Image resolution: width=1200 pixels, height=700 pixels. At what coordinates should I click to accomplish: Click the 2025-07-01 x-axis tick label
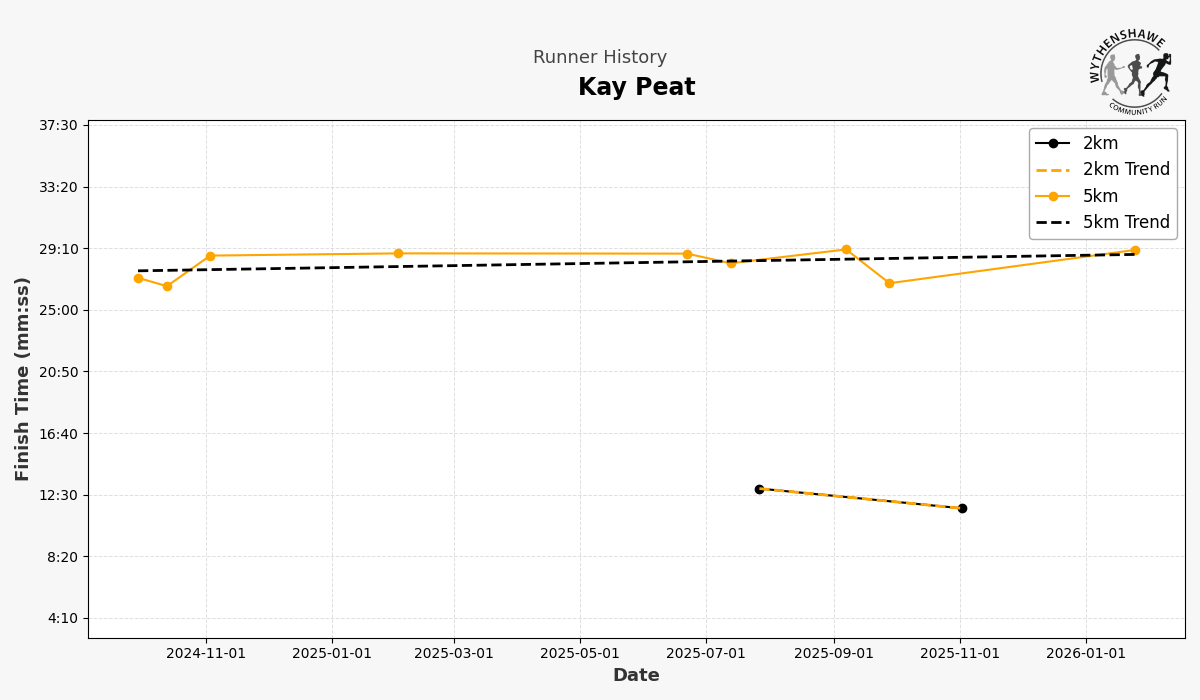click(706, 653)
